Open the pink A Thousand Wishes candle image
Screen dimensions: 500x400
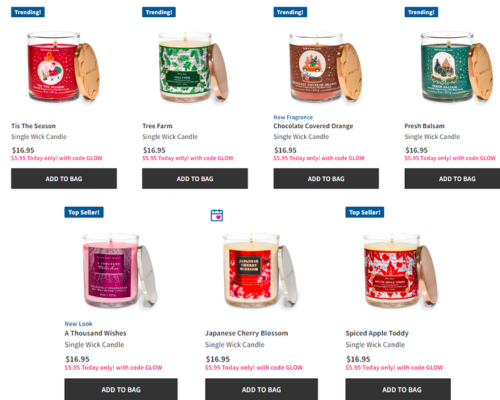[119, 271]
